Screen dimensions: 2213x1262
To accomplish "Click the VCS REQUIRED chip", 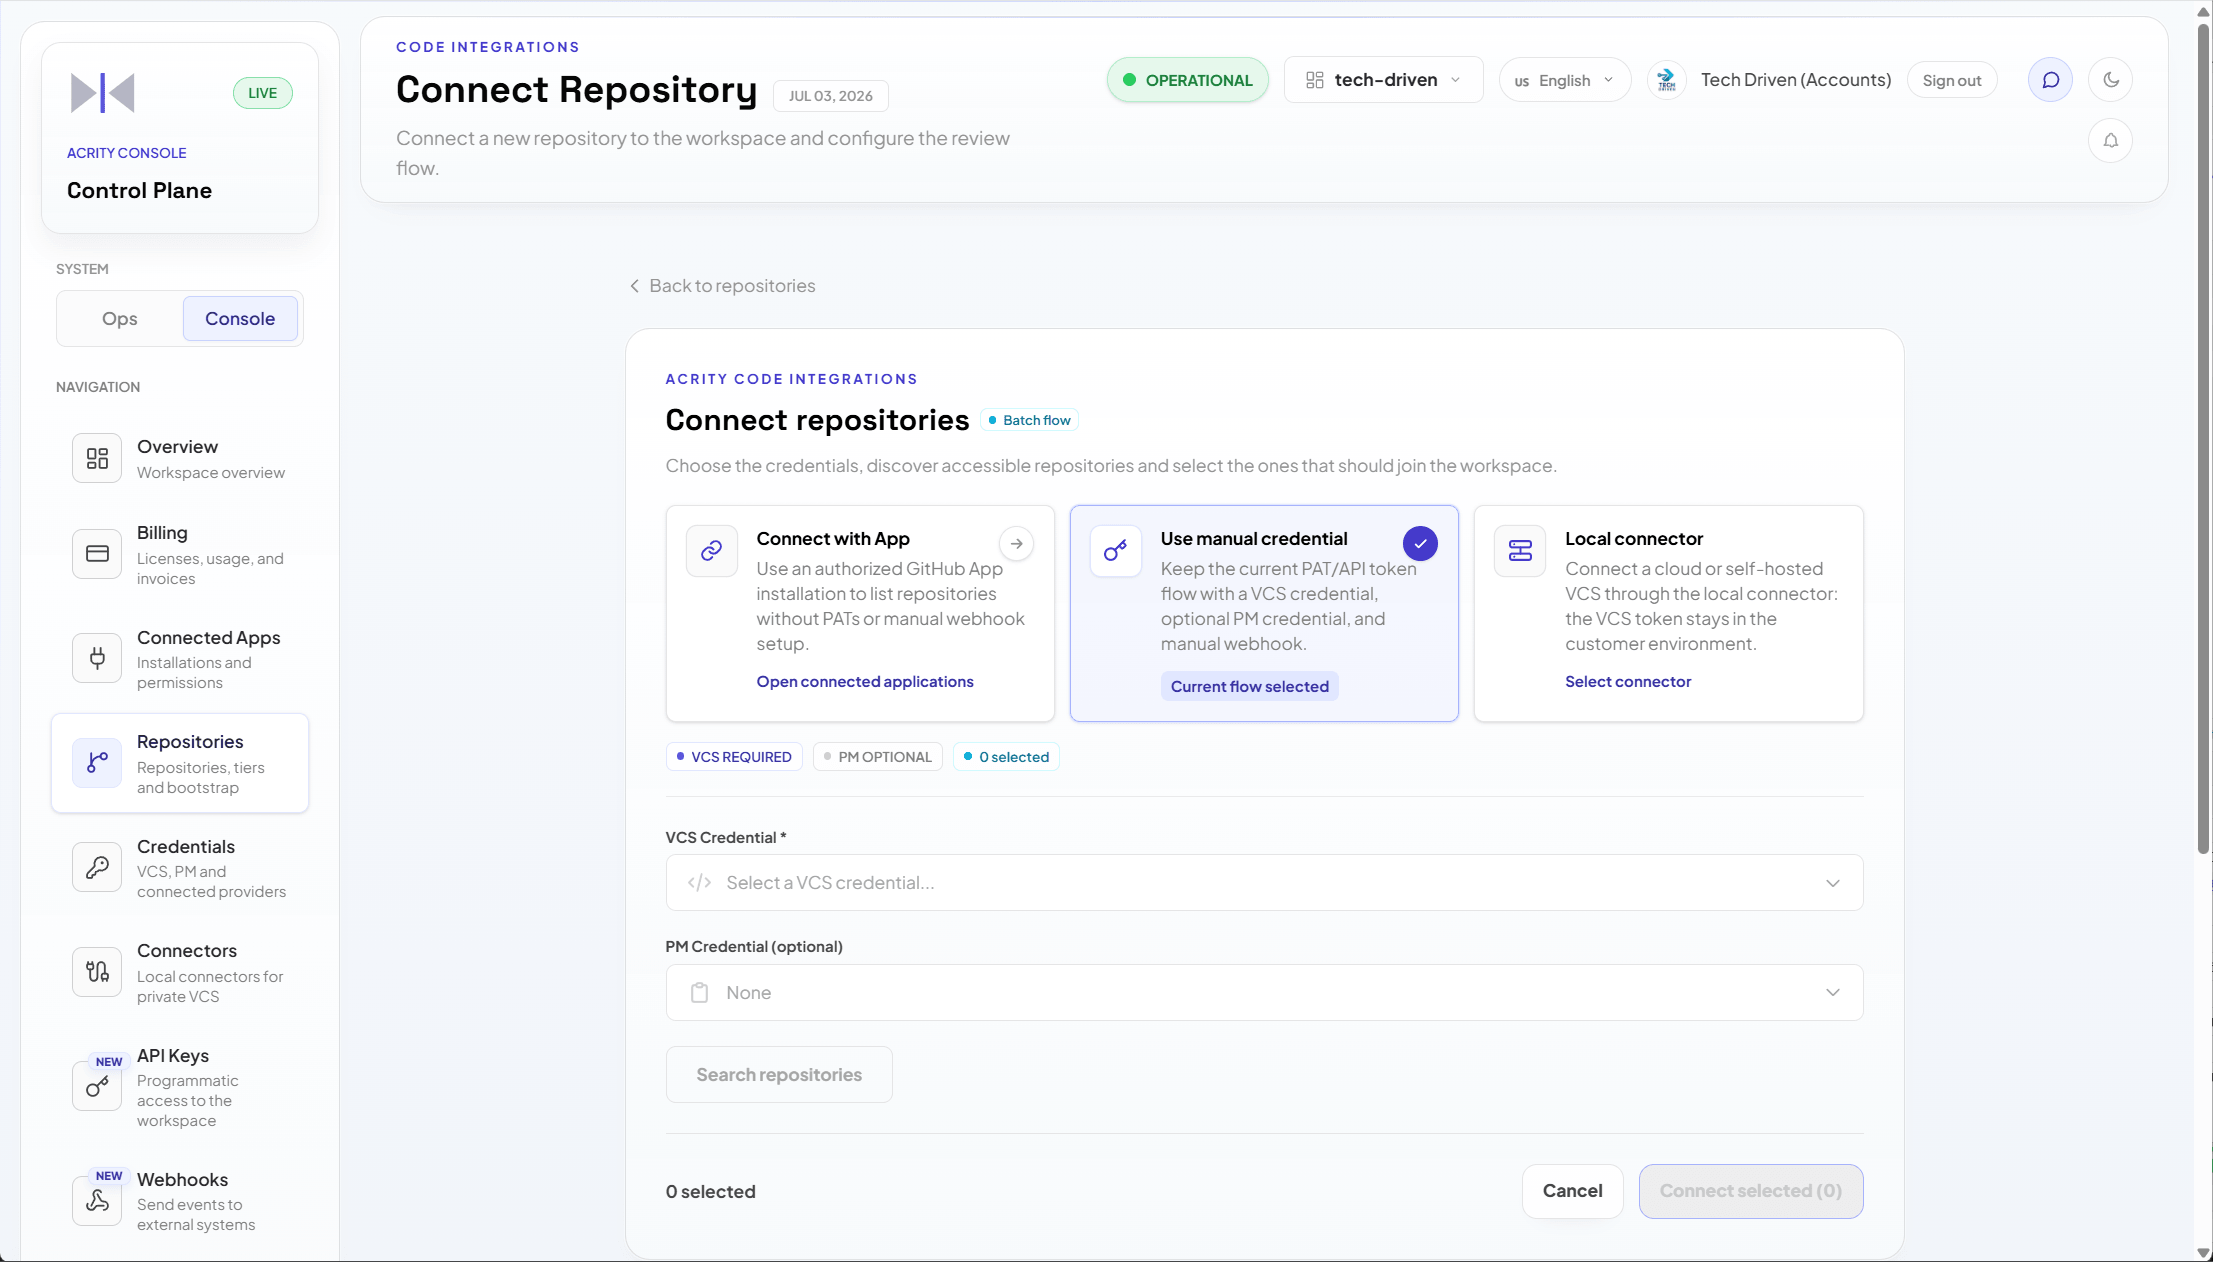I will [734, 757].
